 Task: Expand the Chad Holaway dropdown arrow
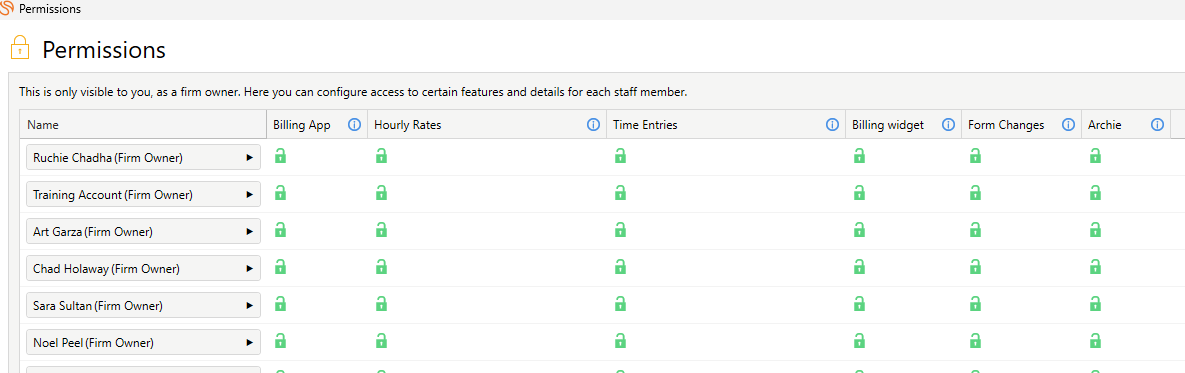click(249, 269)
